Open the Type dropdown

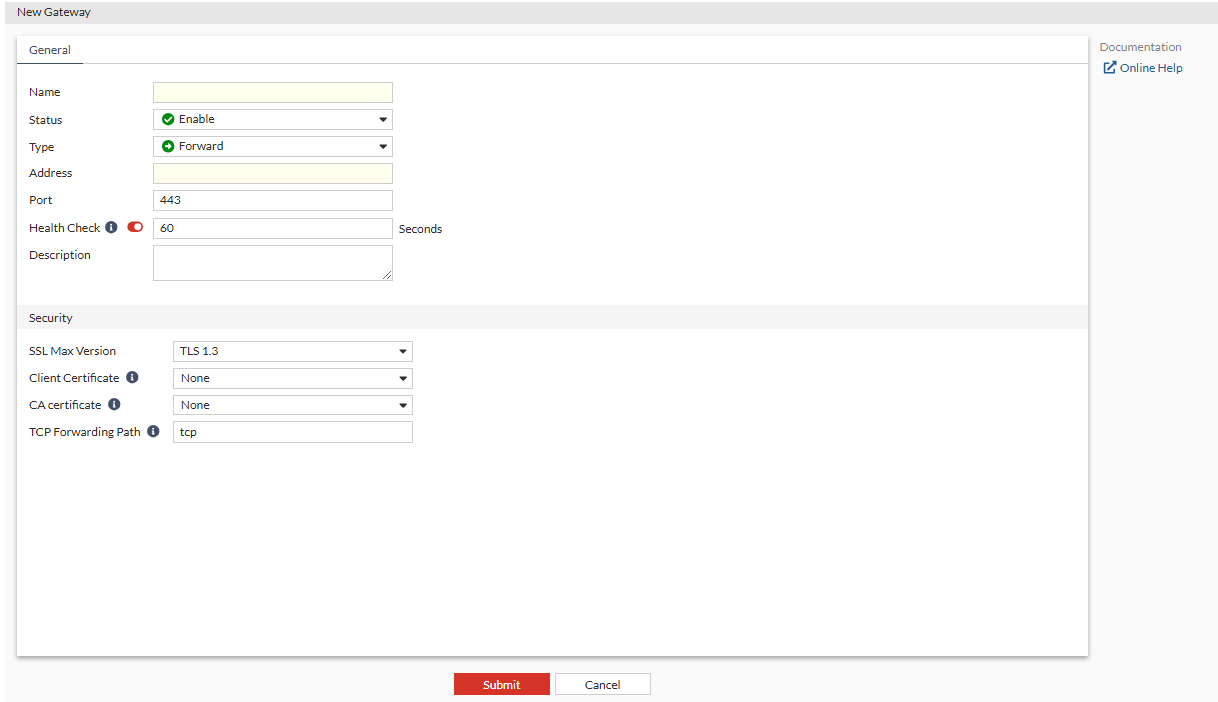click(383, 146)
